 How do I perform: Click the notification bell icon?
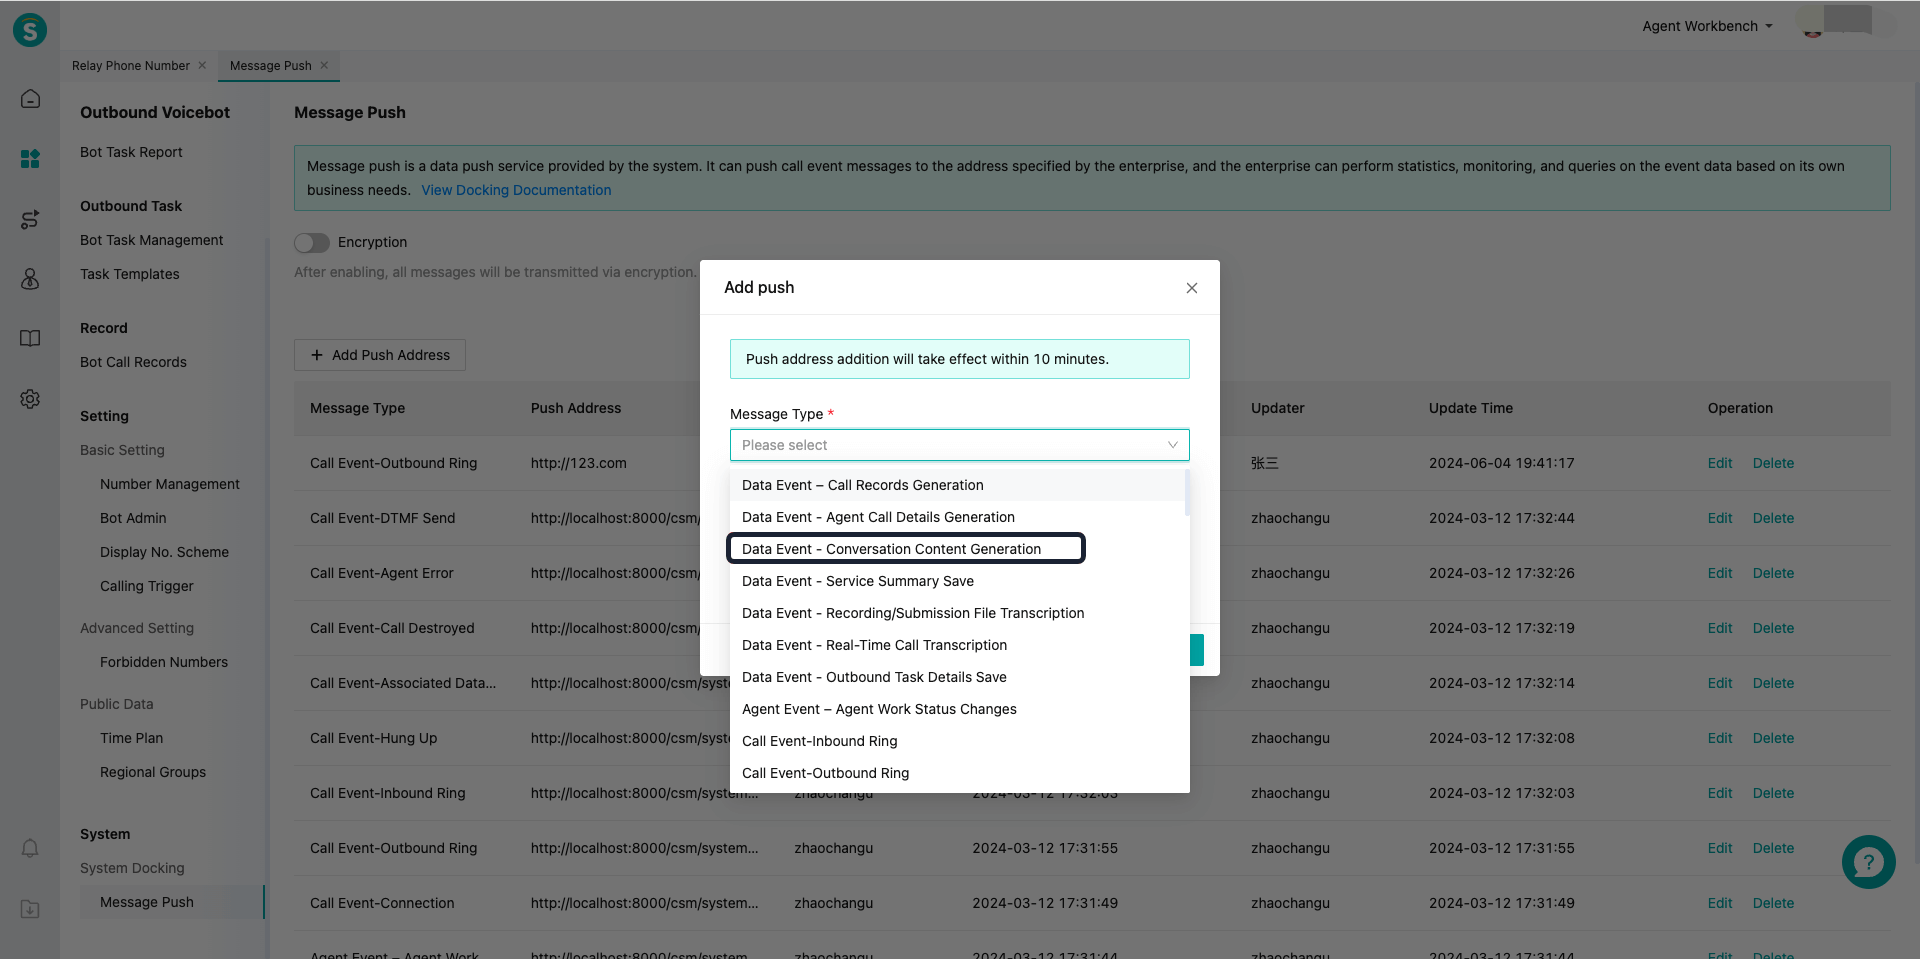30,848
